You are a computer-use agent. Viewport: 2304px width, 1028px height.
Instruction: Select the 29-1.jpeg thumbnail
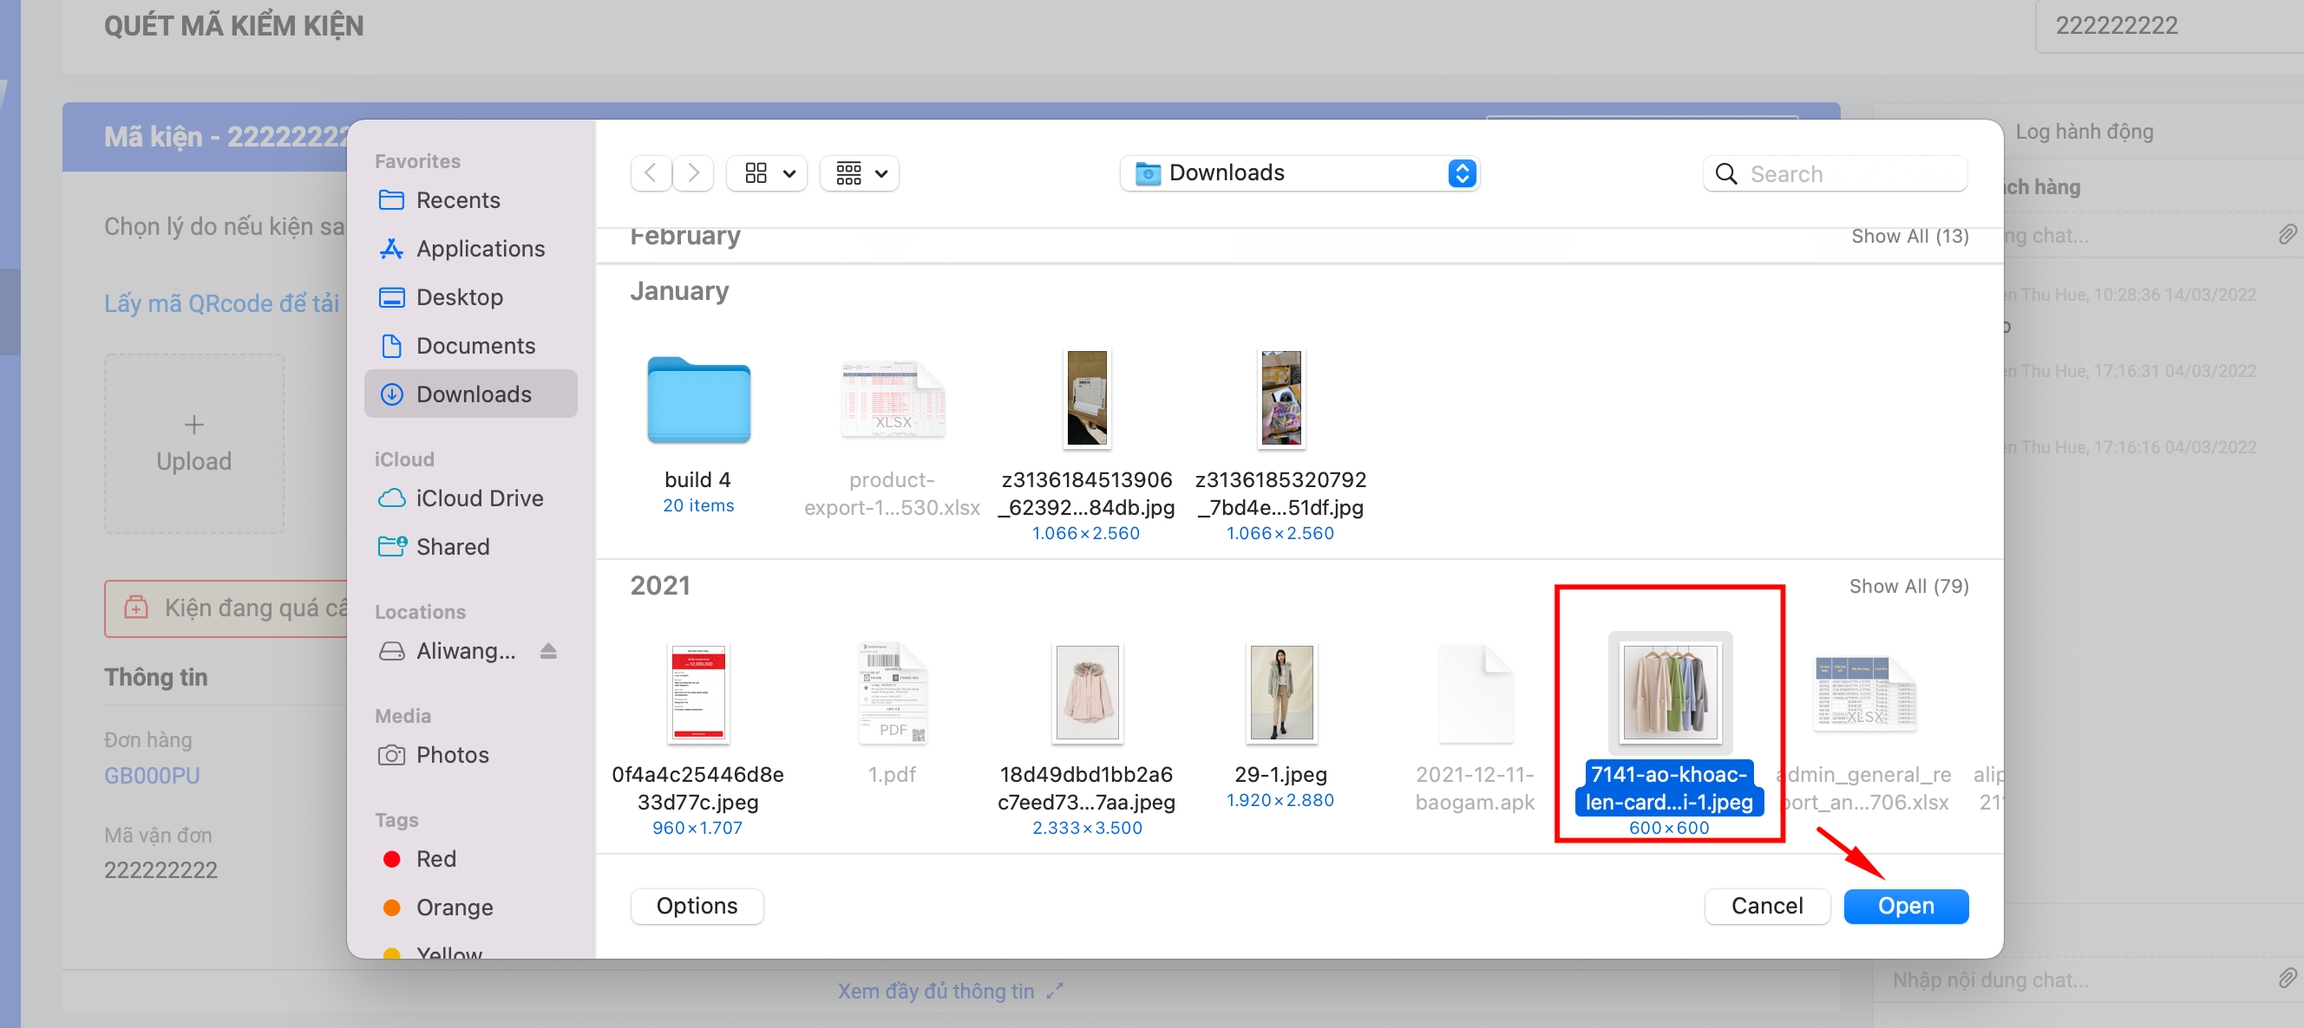[1281, 694]
